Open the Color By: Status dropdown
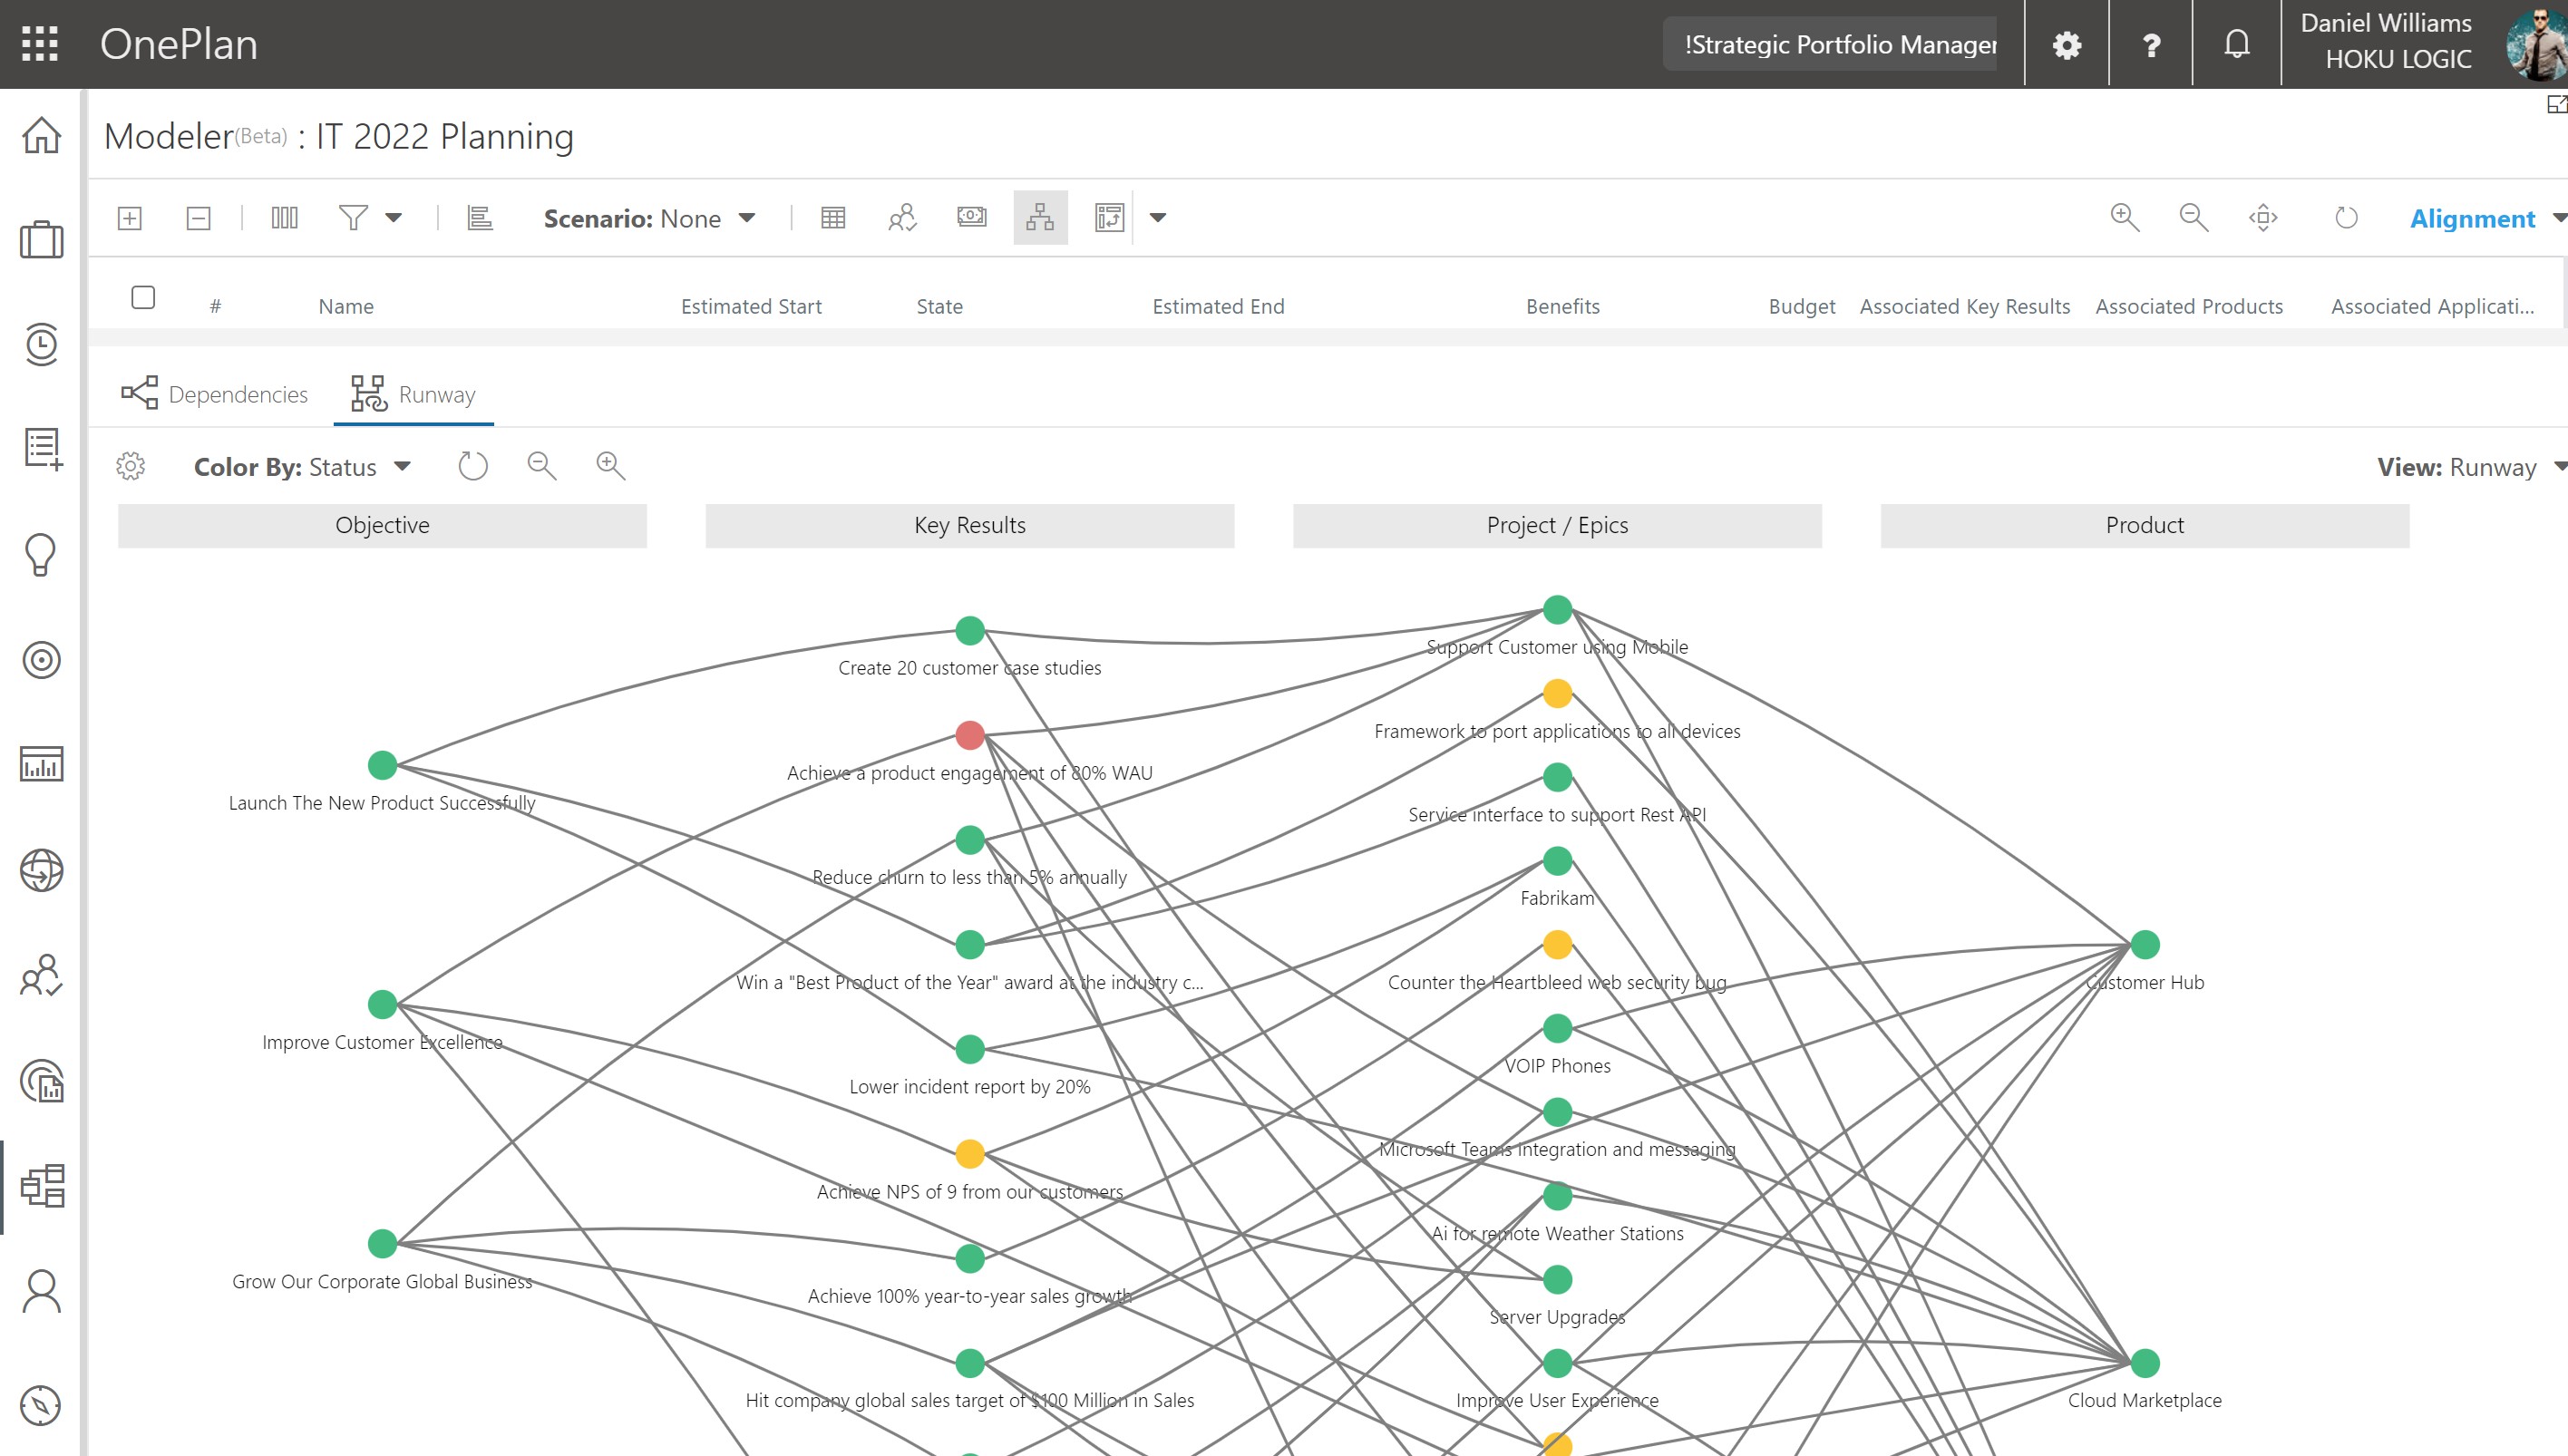The height and width of the screenshot is (1456, 2568). (x=302, y=467)
